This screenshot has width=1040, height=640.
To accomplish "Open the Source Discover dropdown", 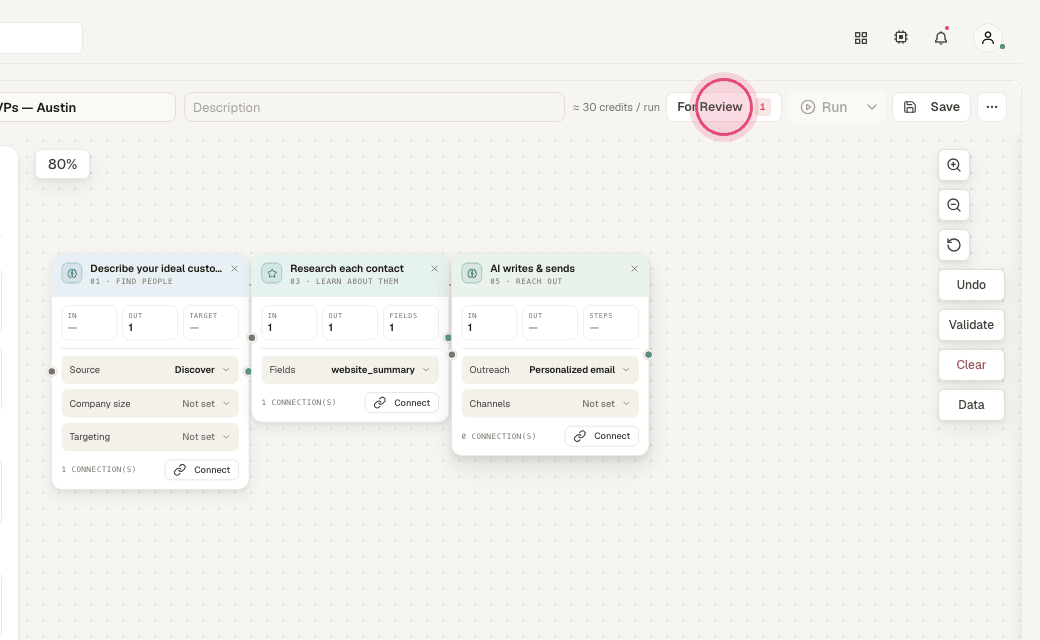I will tap(150, 370).
